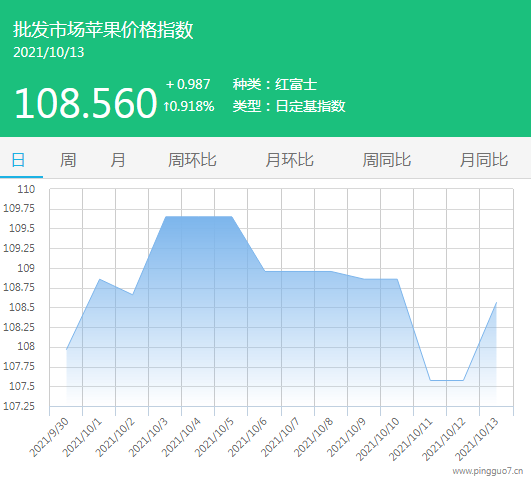Switch to the 周 weekly tab

pos(68,160)
